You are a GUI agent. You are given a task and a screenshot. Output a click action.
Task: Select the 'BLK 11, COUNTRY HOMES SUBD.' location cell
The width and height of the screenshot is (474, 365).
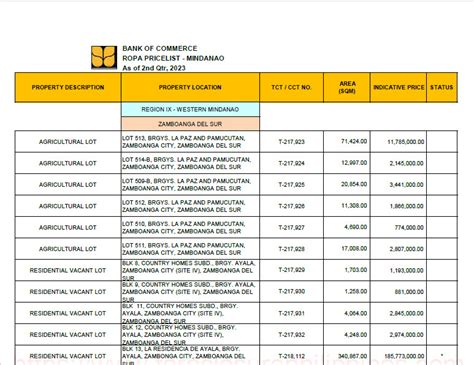point(190,313)
